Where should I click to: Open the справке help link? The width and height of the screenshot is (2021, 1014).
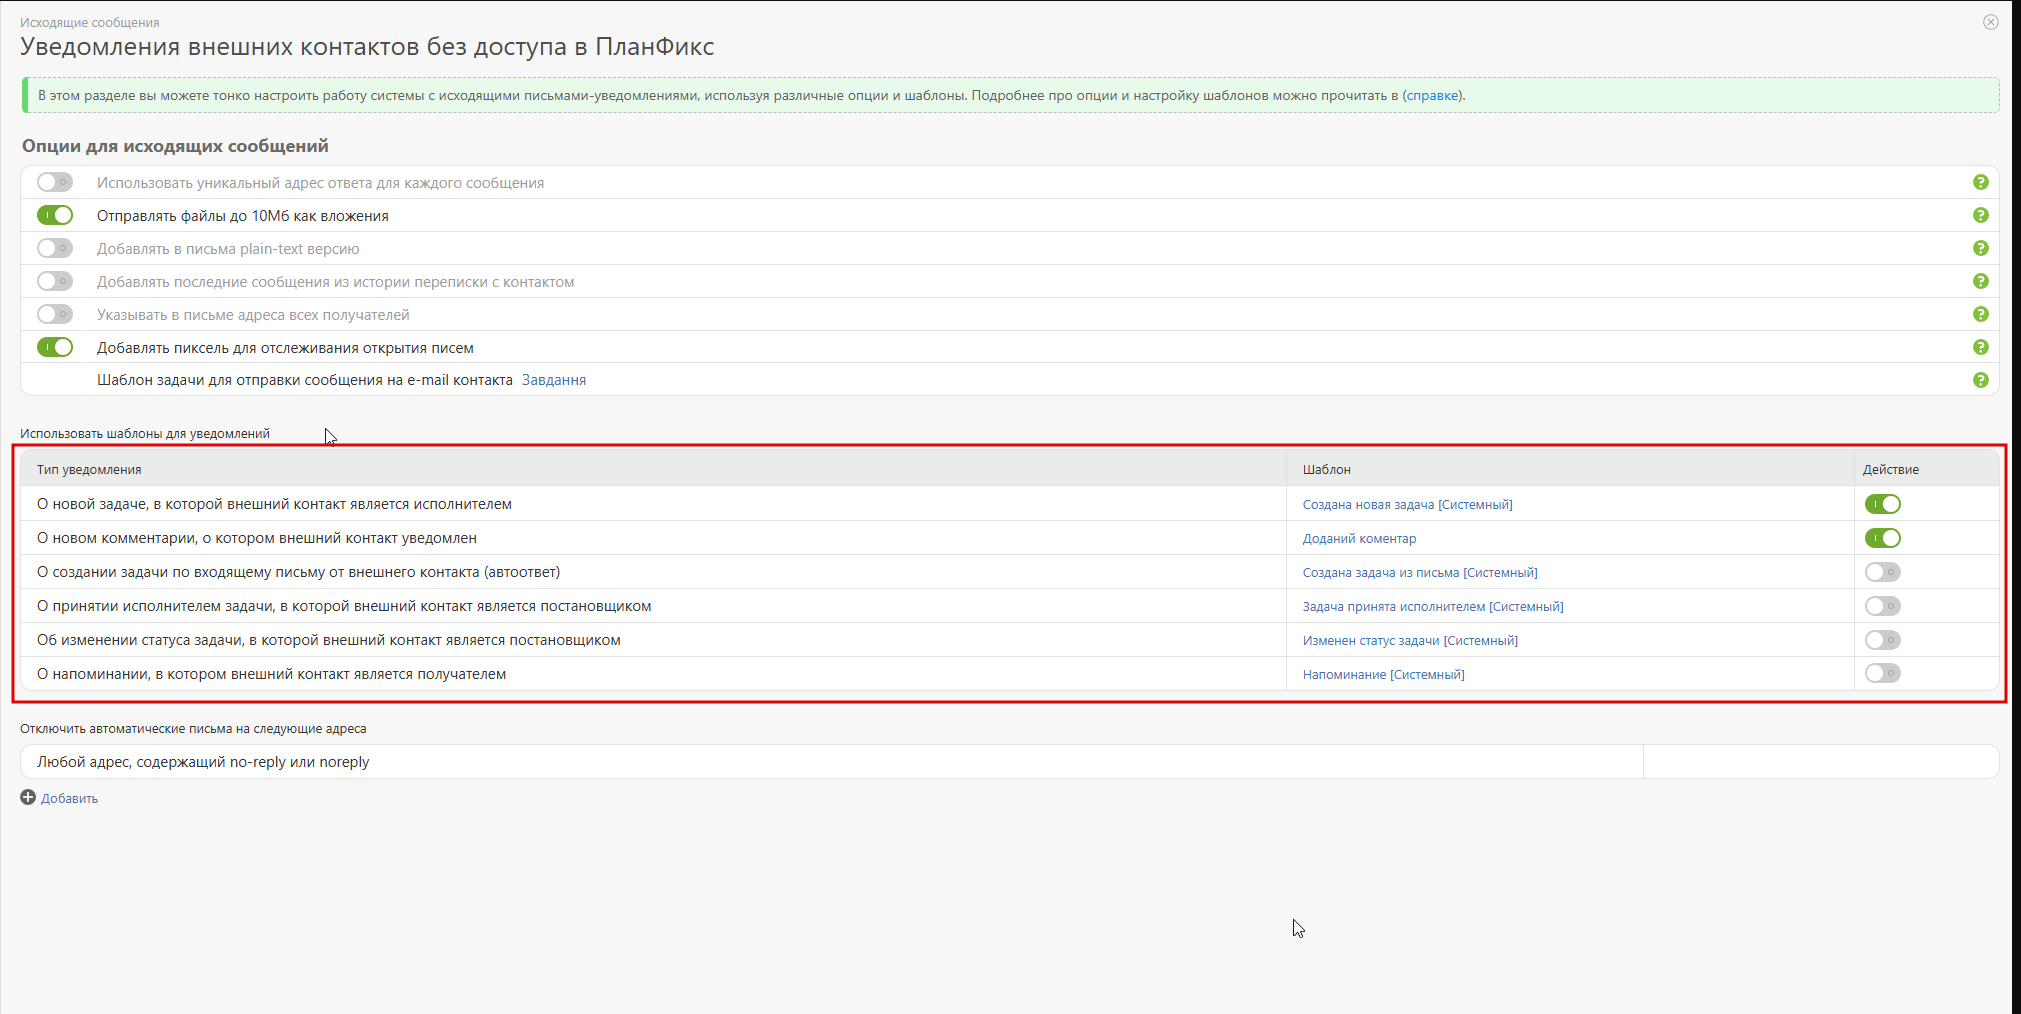(1432, 96)
